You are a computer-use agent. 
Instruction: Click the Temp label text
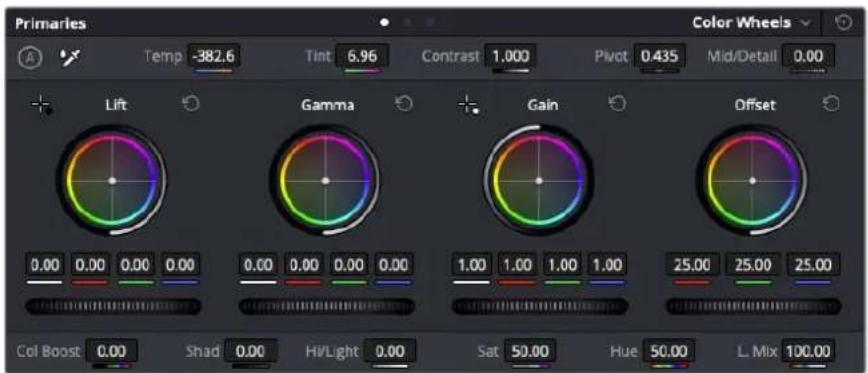pyautogui.click(x=163, y=56)
